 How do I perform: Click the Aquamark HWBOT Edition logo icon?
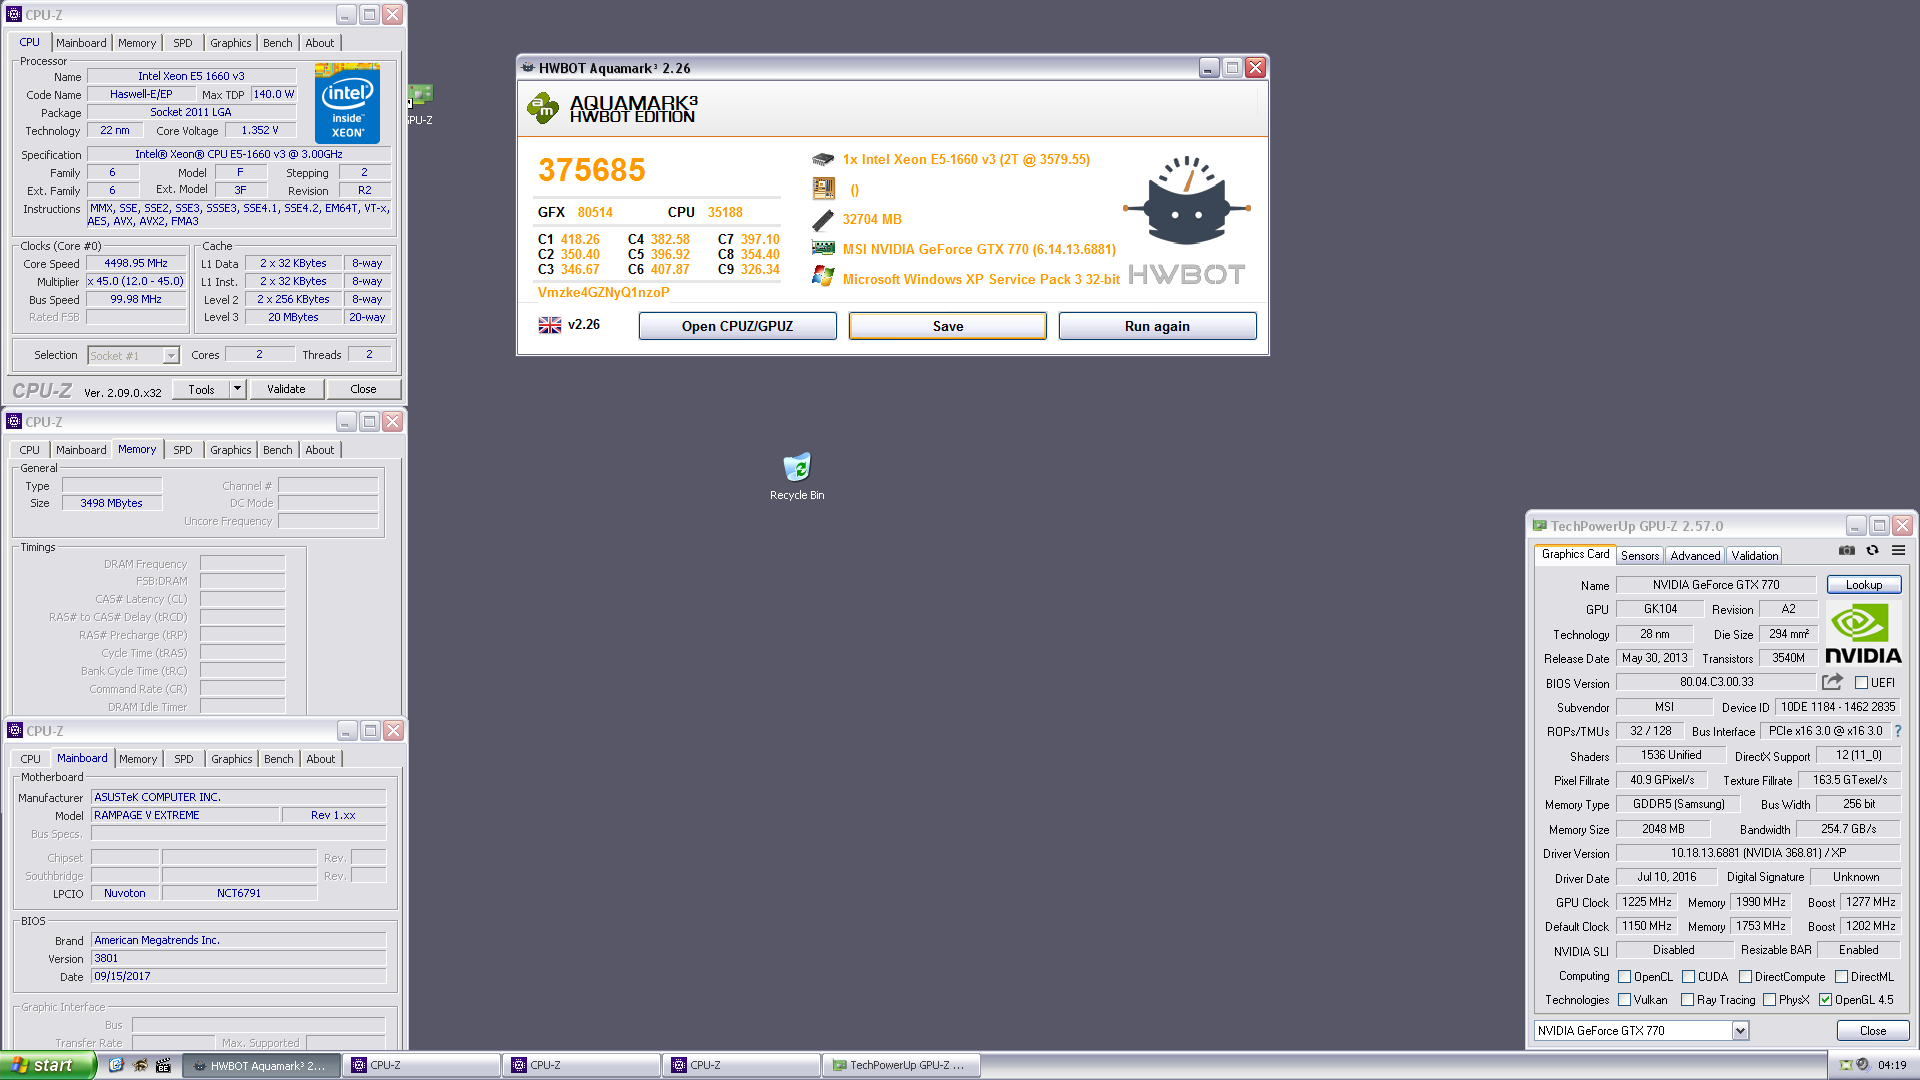pyautogui.click(x=543, y=108)
